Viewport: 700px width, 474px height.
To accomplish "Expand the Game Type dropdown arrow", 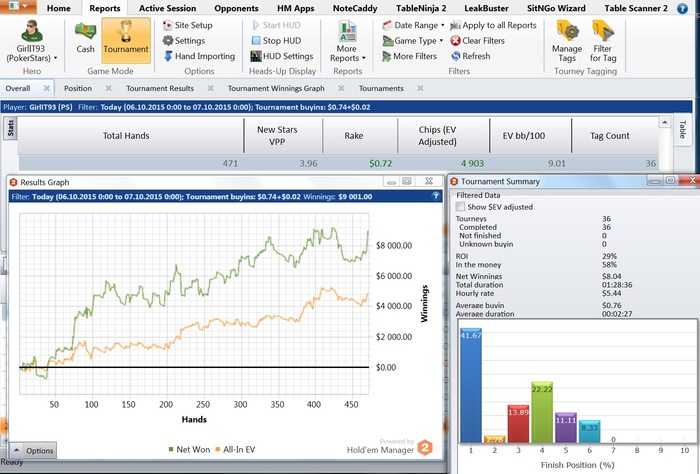I will [x=441, y=41].
